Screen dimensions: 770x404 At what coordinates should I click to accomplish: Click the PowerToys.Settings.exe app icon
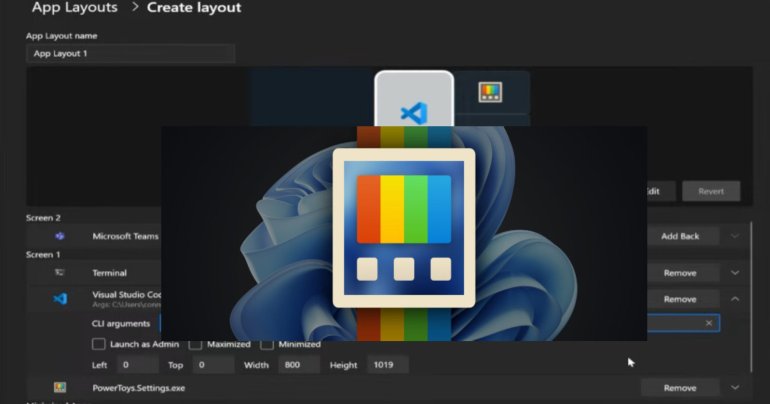60,387
